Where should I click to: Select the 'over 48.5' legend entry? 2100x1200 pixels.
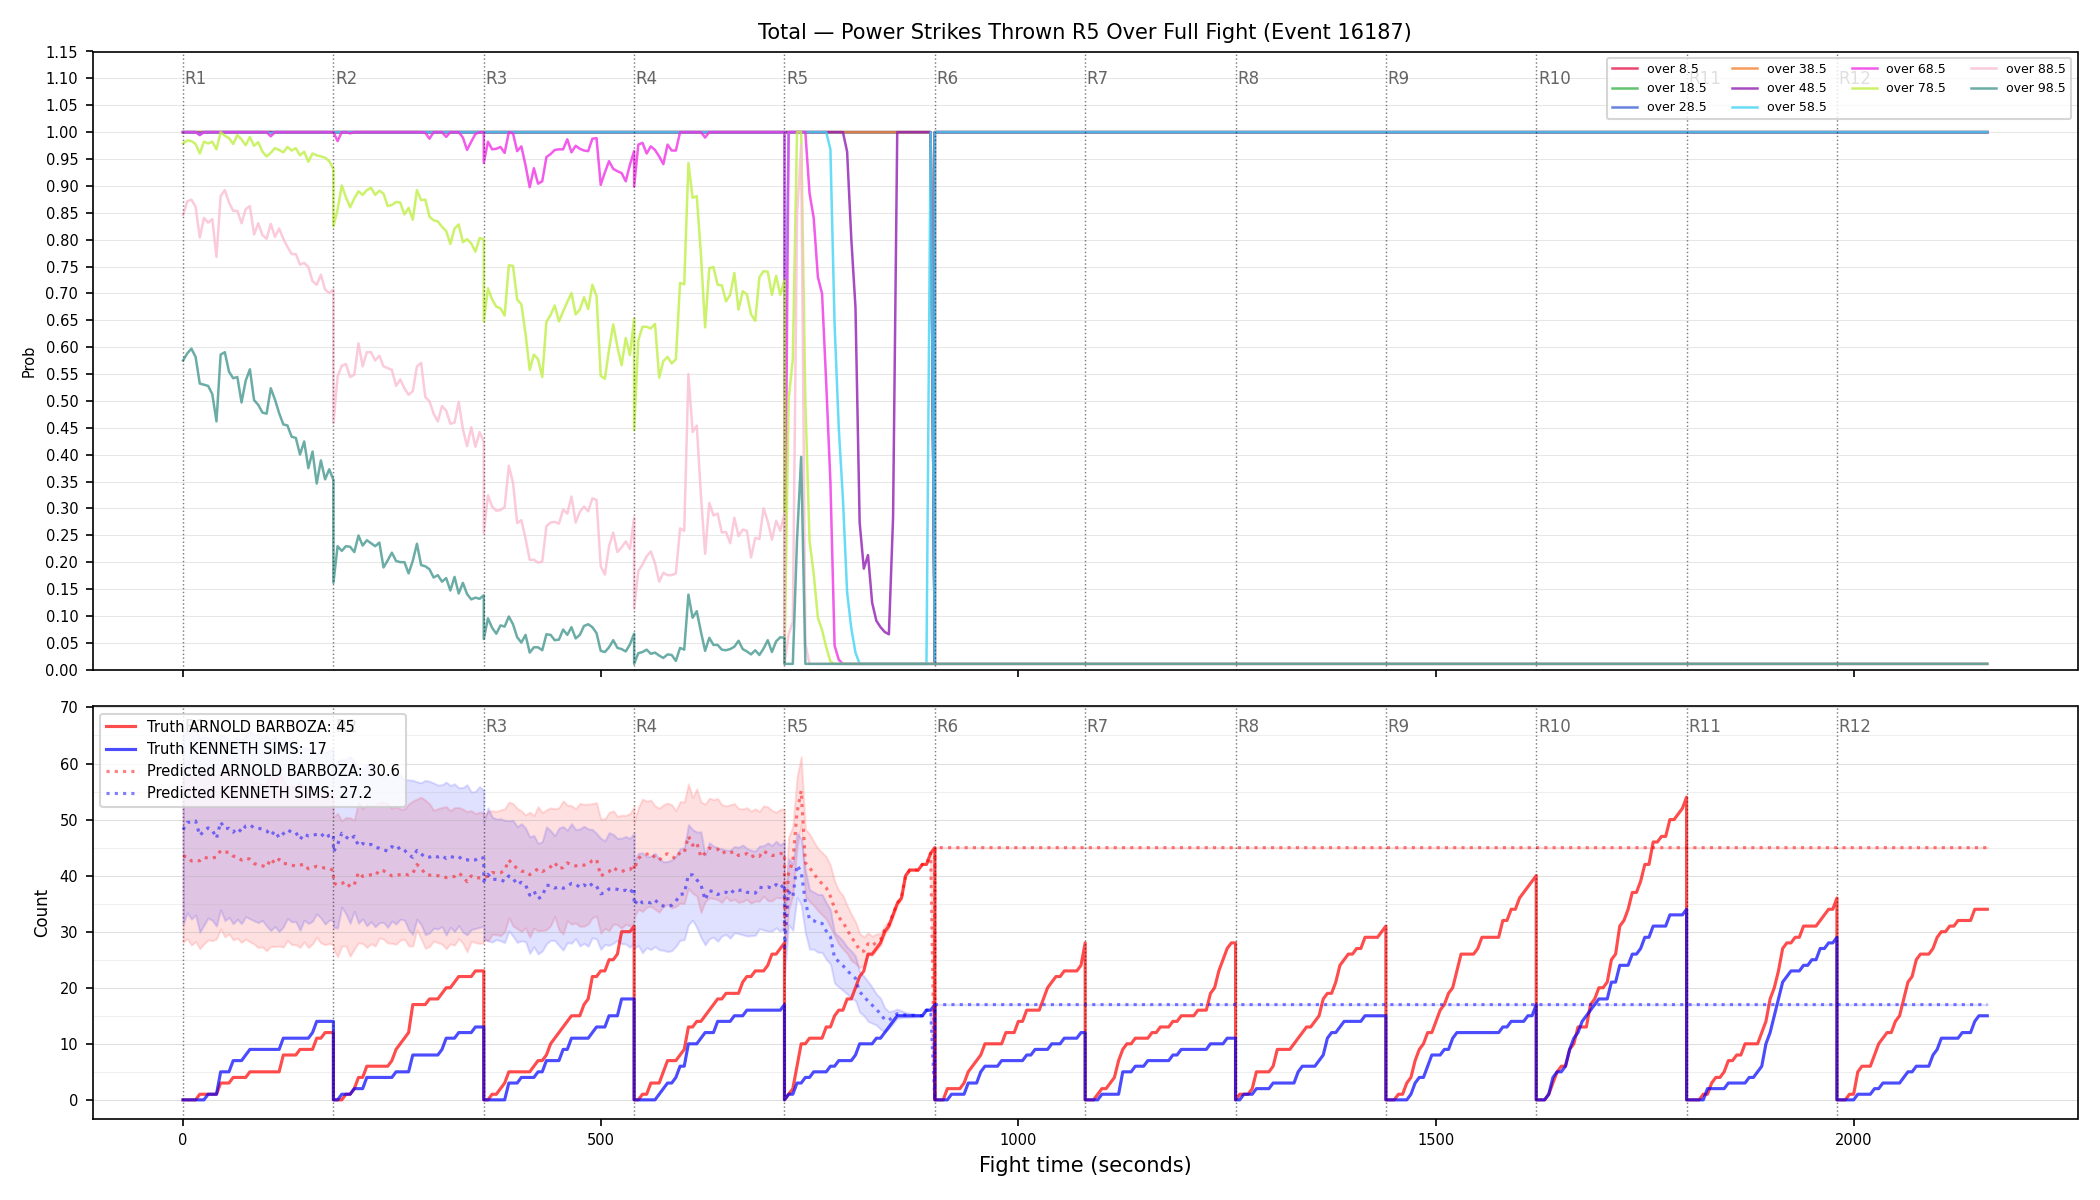click(1779, 88)
